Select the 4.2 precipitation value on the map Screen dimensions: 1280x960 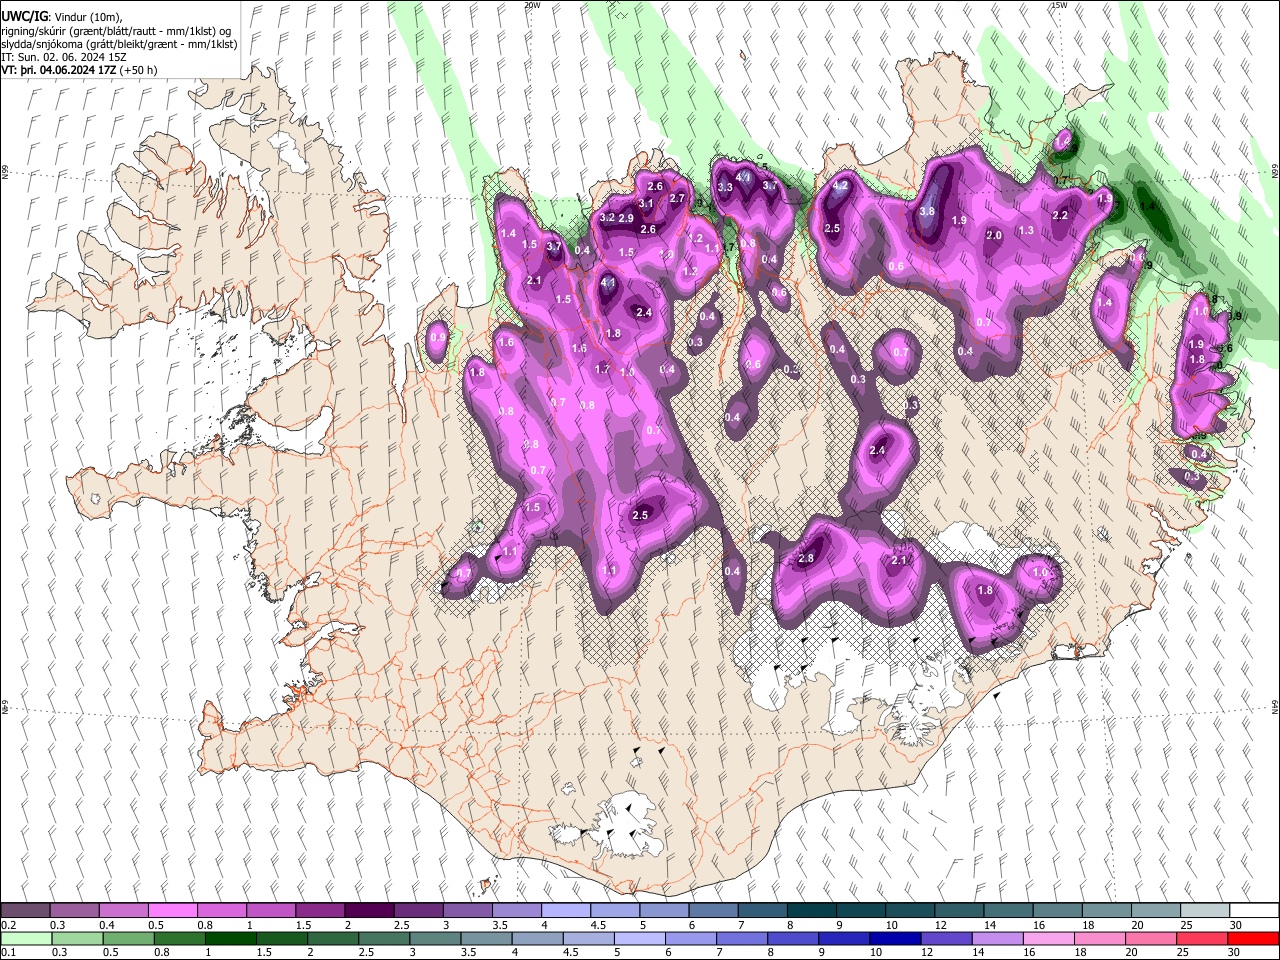(841, 185)
